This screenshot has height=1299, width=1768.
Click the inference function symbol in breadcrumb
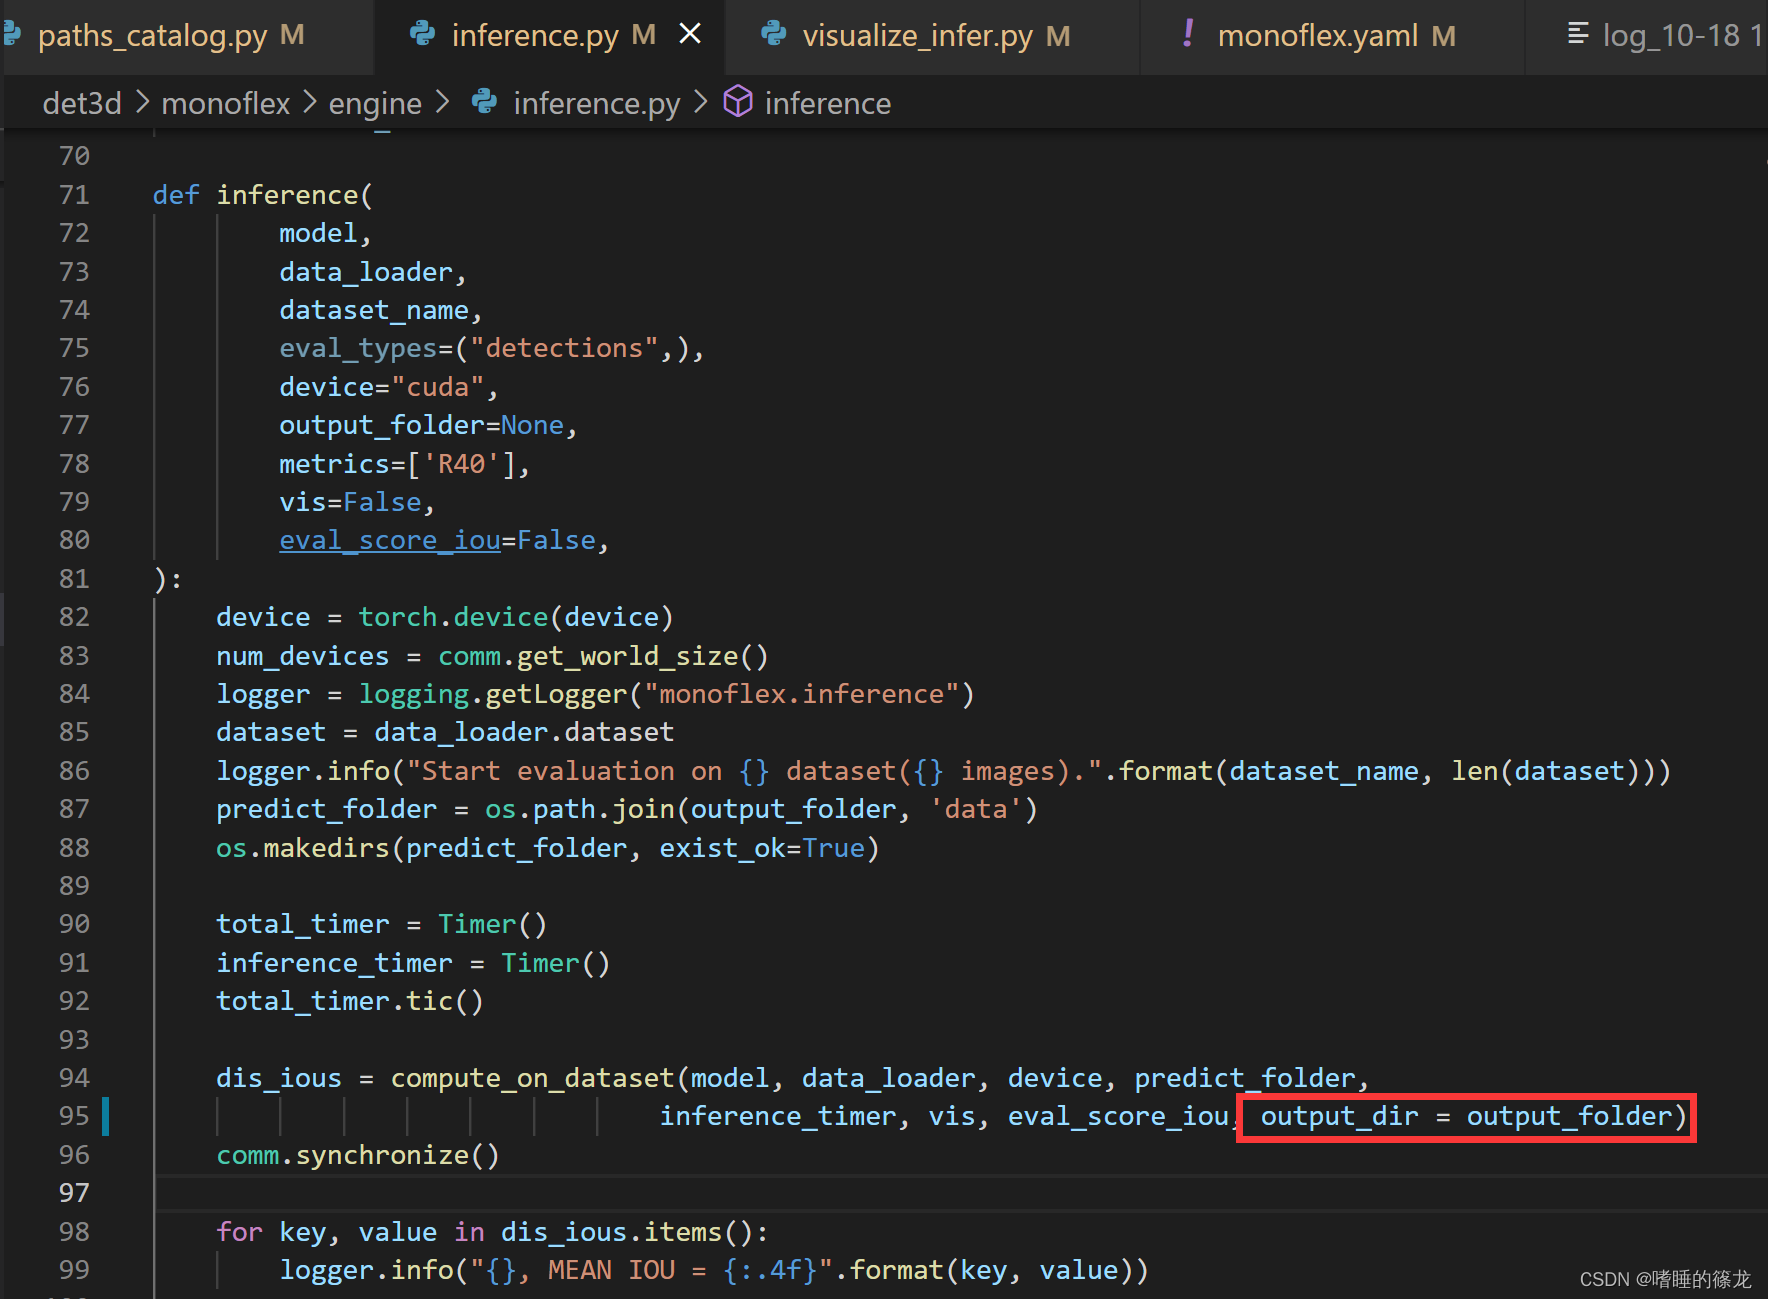point(827,103)
